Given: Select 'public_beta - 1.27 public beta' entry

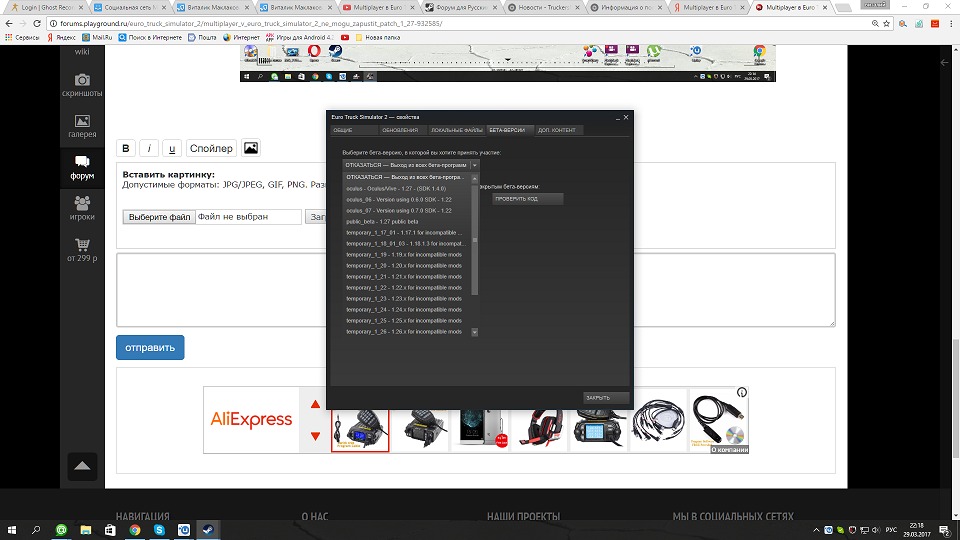Looking at the screenshot, I should 407,222.
